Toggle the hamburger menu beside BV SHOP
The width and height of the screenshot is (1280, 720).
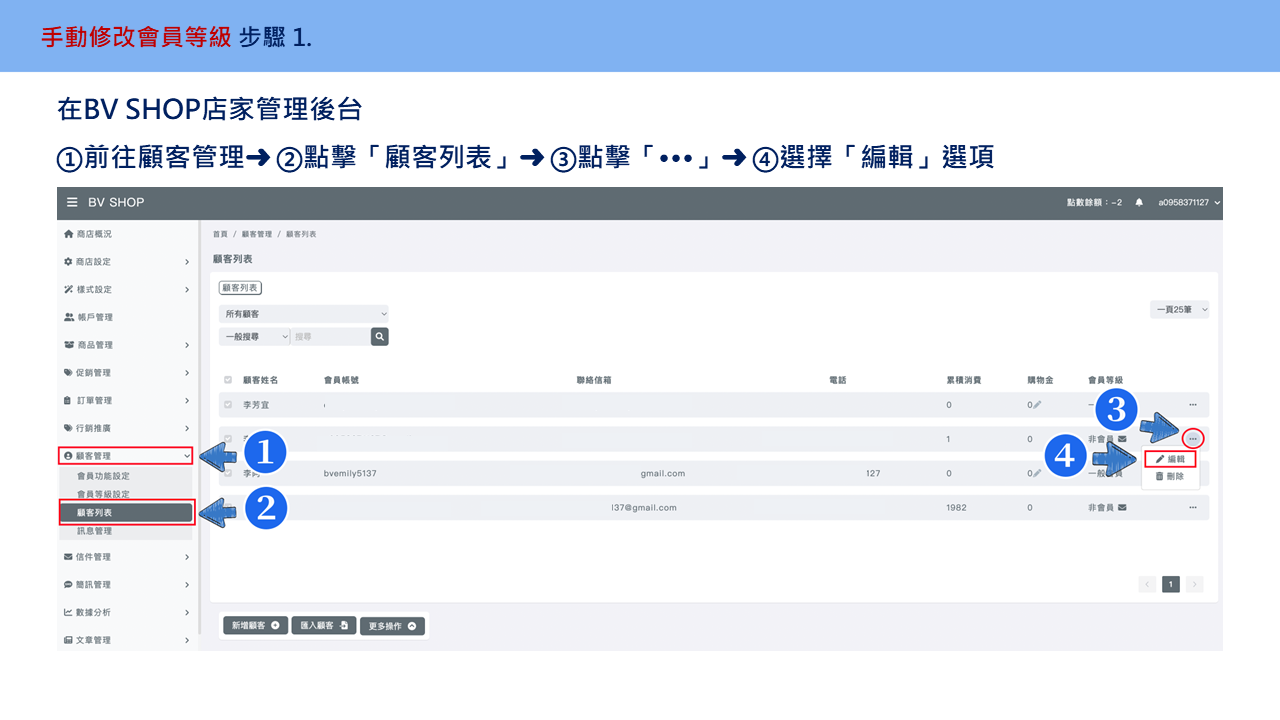click(x=72, y=202)
